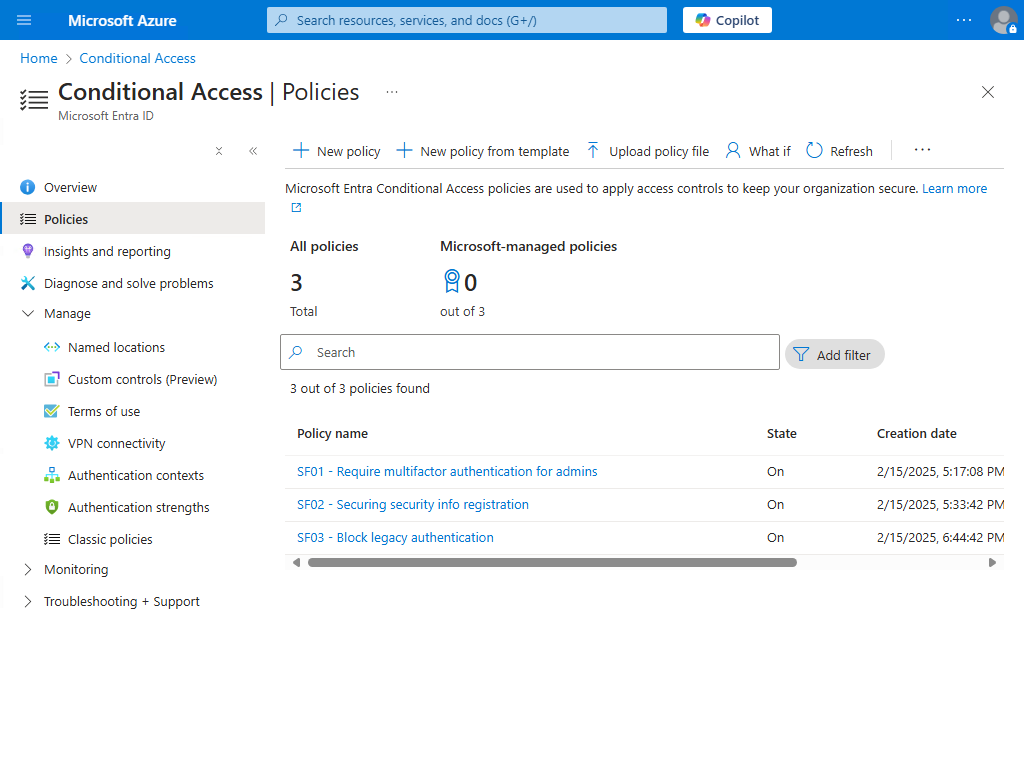This screenshot has width=1024, height=768.
Task: Click the policy Search input field
Action: 540,352
